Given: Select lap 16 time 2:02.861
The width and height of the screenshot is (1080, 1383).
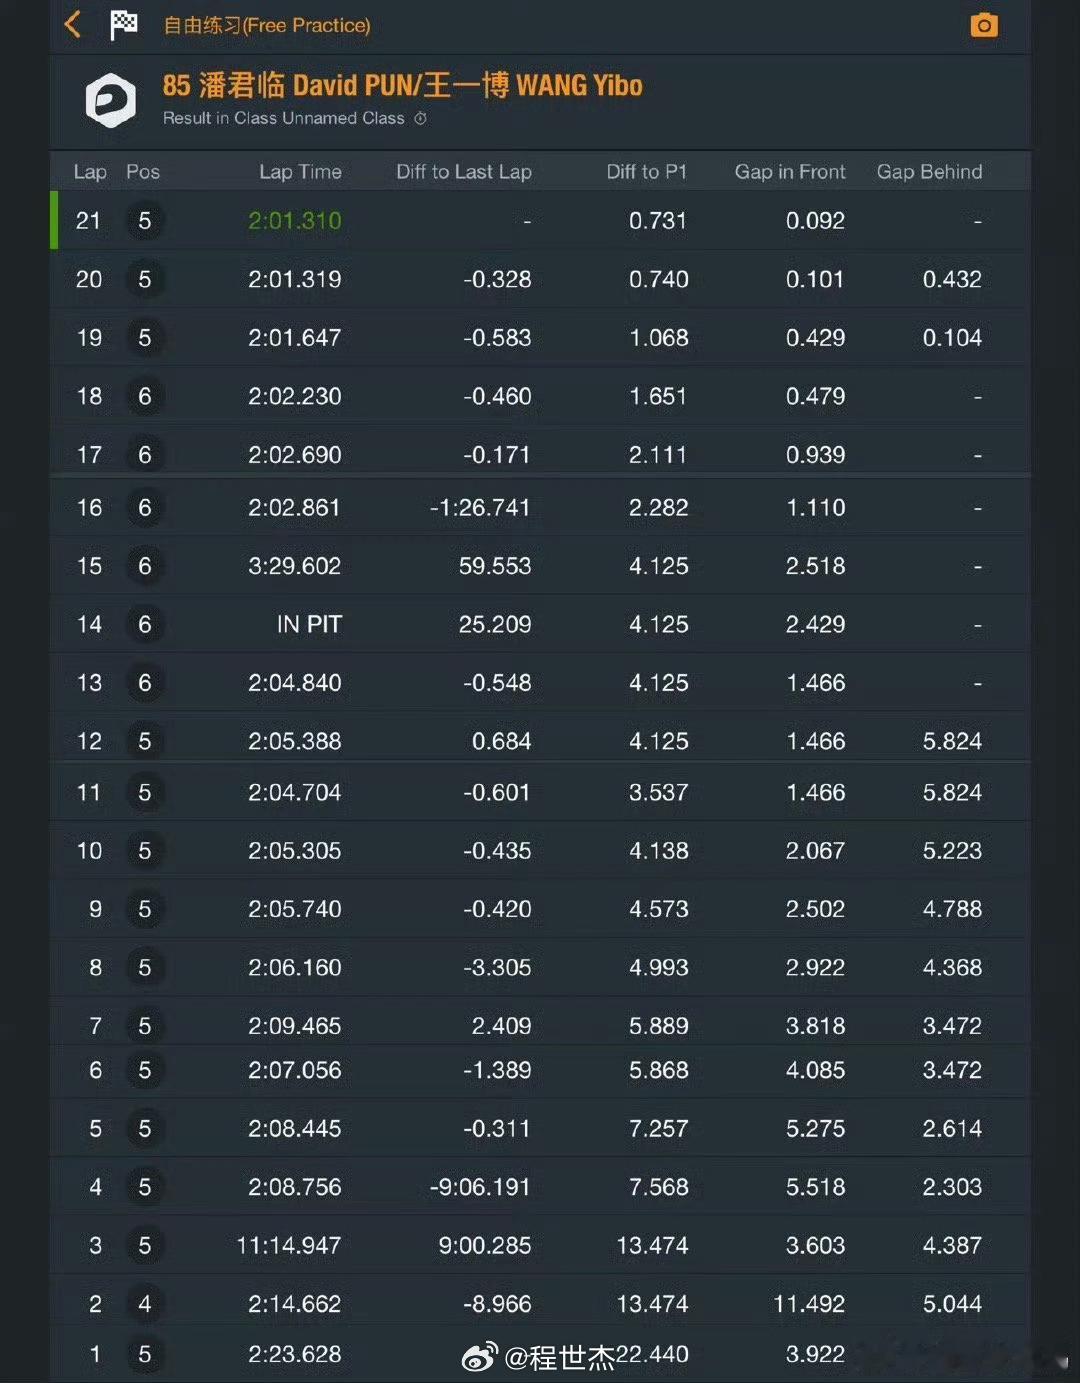Looking at the screenshot, I should (x=294, y=507).
